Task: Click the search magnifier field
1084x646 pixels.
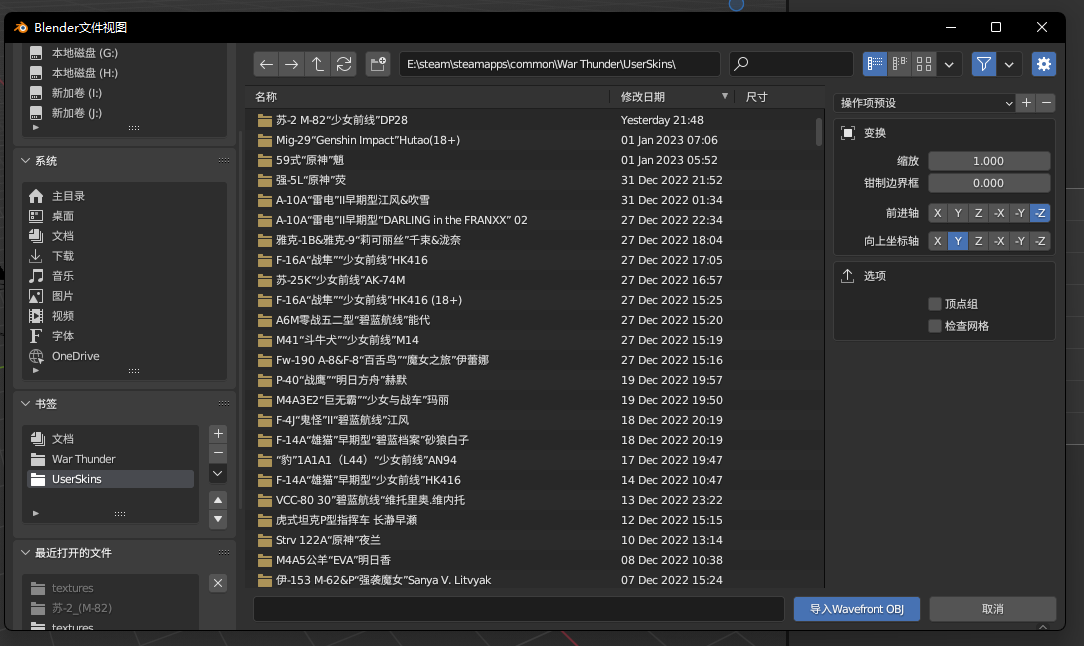Action: [x=791, y=64]
